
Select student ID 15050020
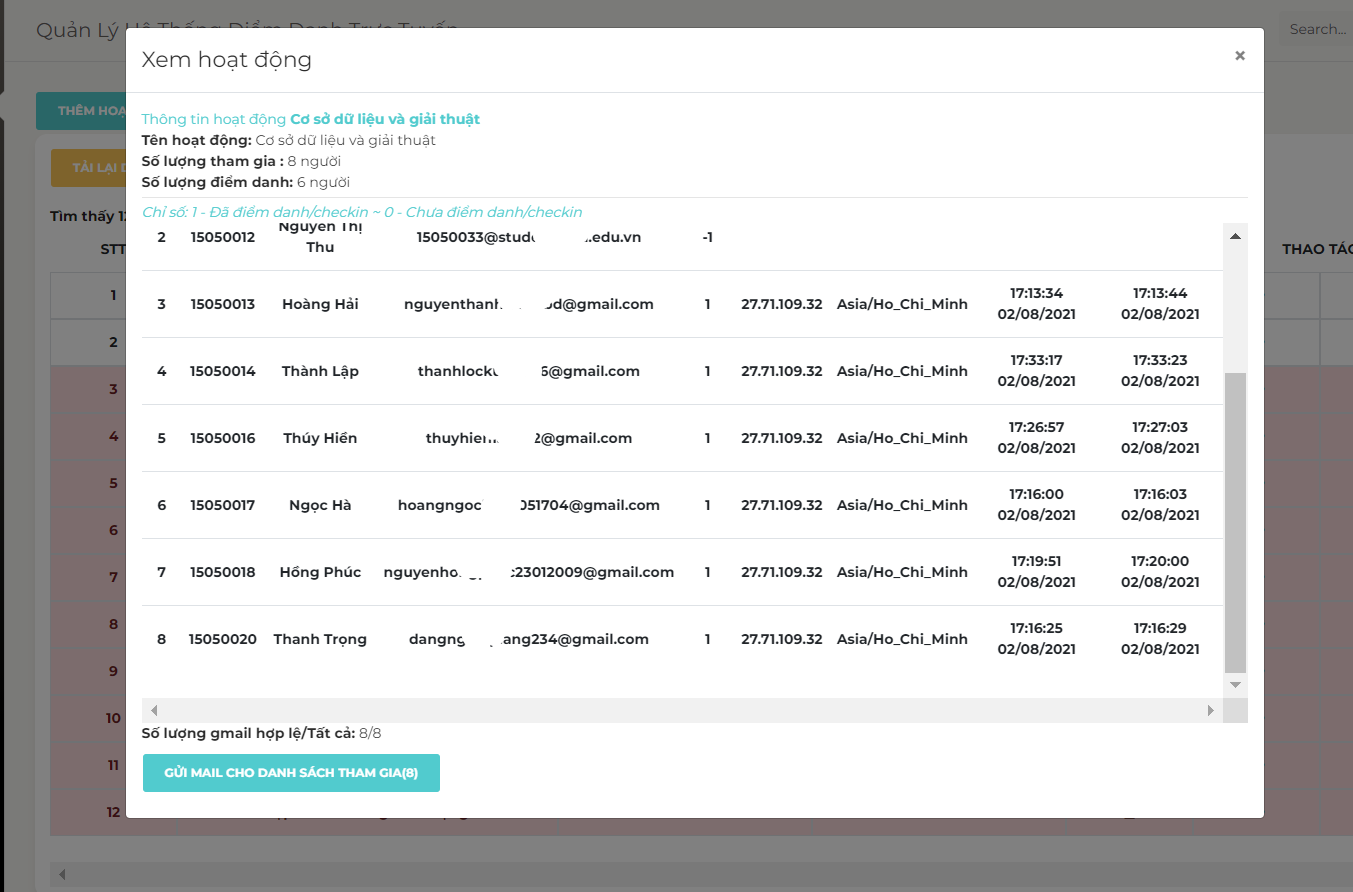pos(223,639)
